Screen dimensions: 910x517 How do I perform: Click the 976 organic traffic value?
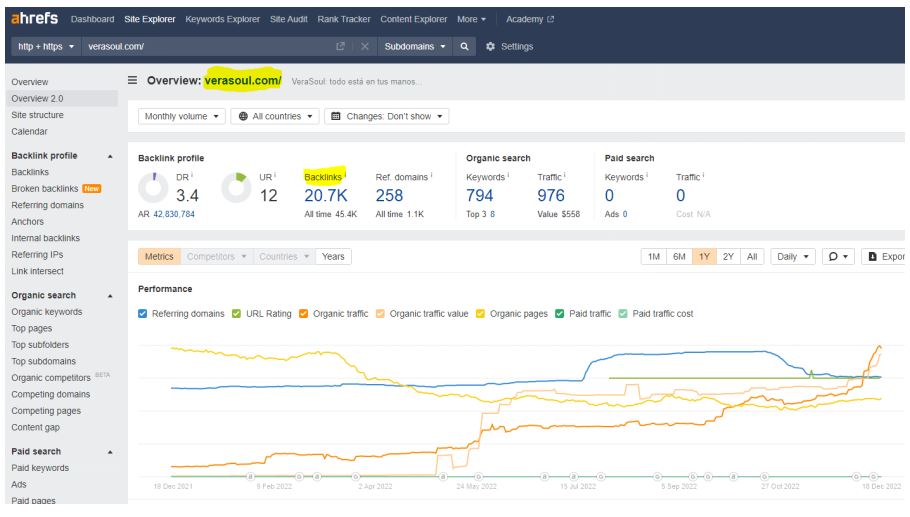pyautogui.click(x=551, y=196)
